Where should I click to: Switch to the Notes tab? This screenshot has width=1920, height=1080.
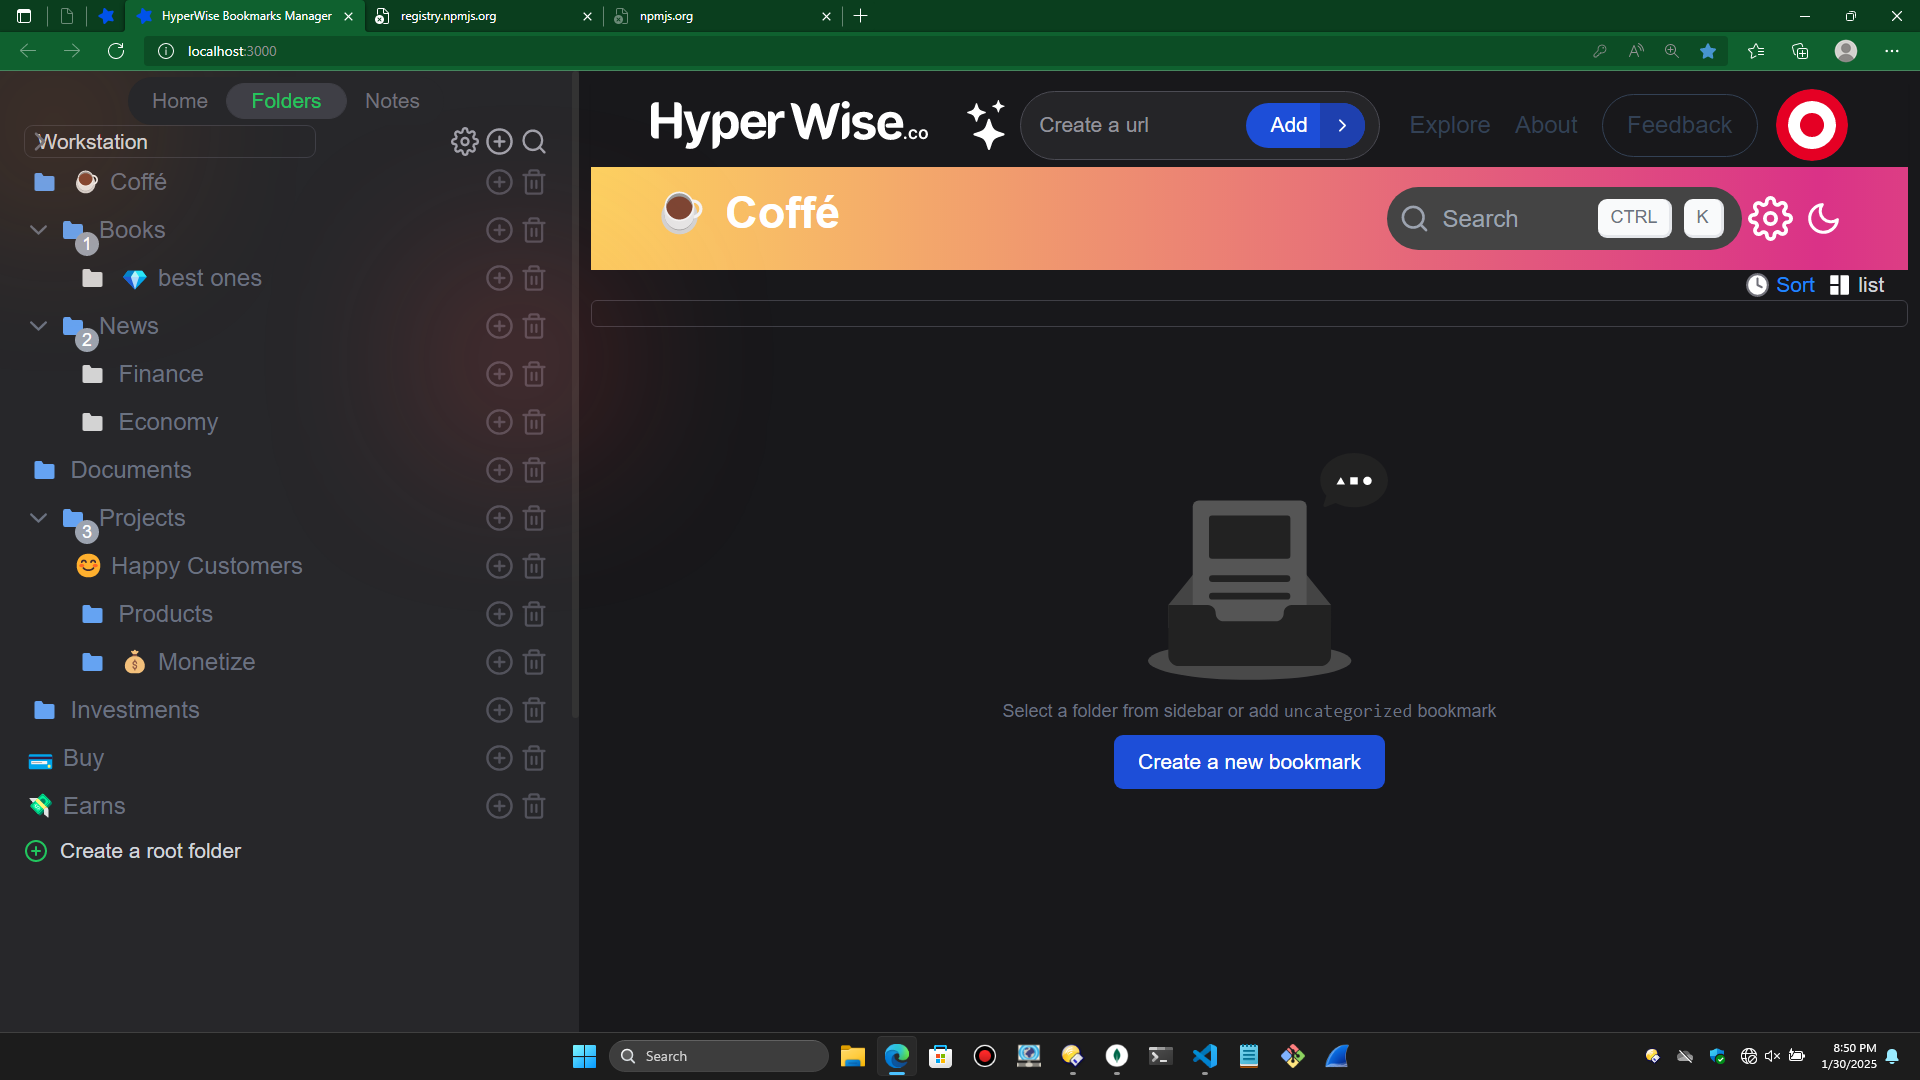tap(392, 101)
